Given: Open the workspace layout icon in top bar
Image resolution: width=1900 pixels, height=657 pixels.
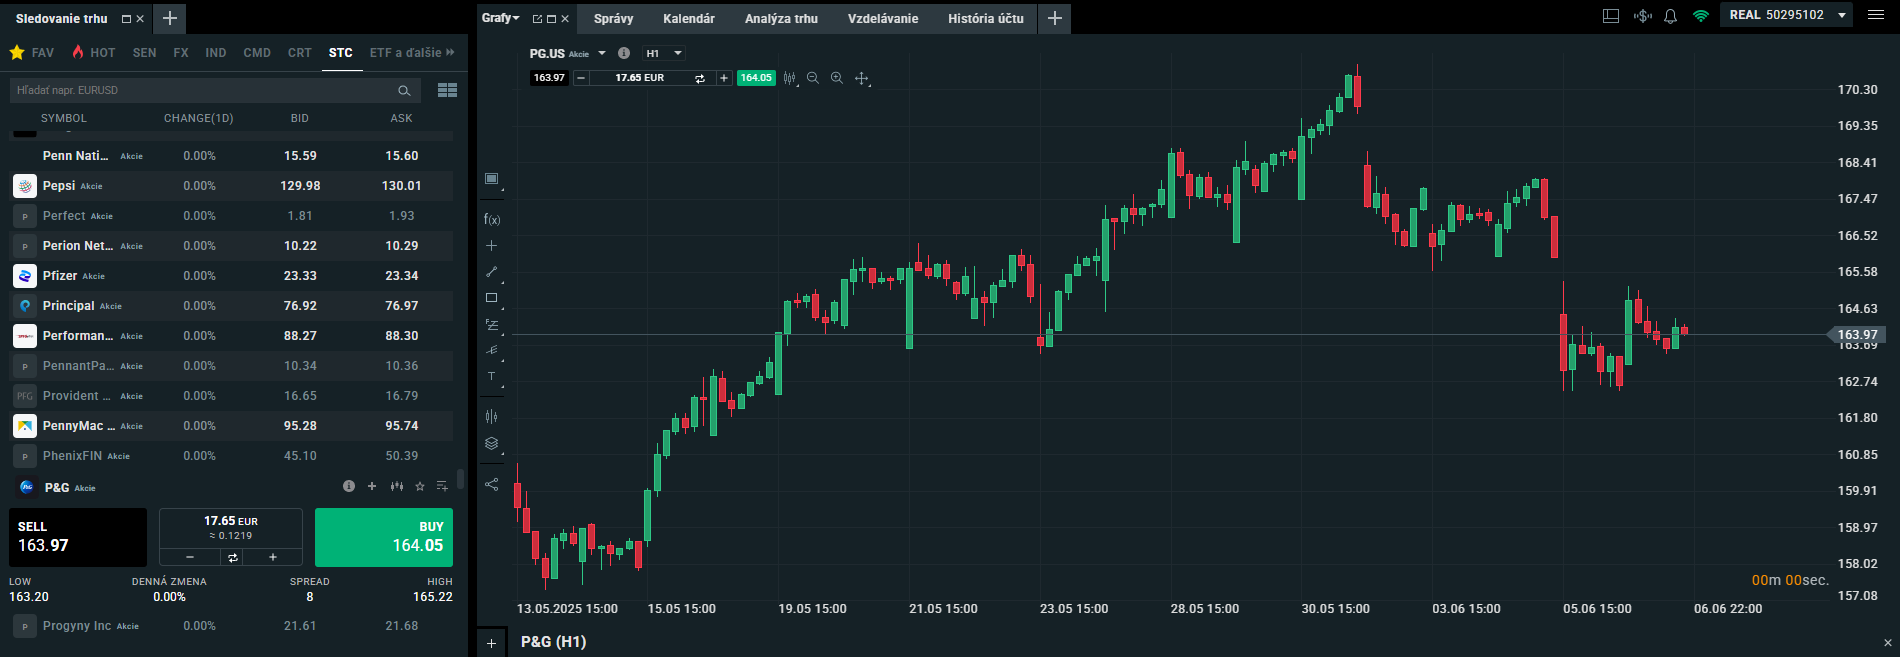Looking at the screenshot, I should (1611, 16).
